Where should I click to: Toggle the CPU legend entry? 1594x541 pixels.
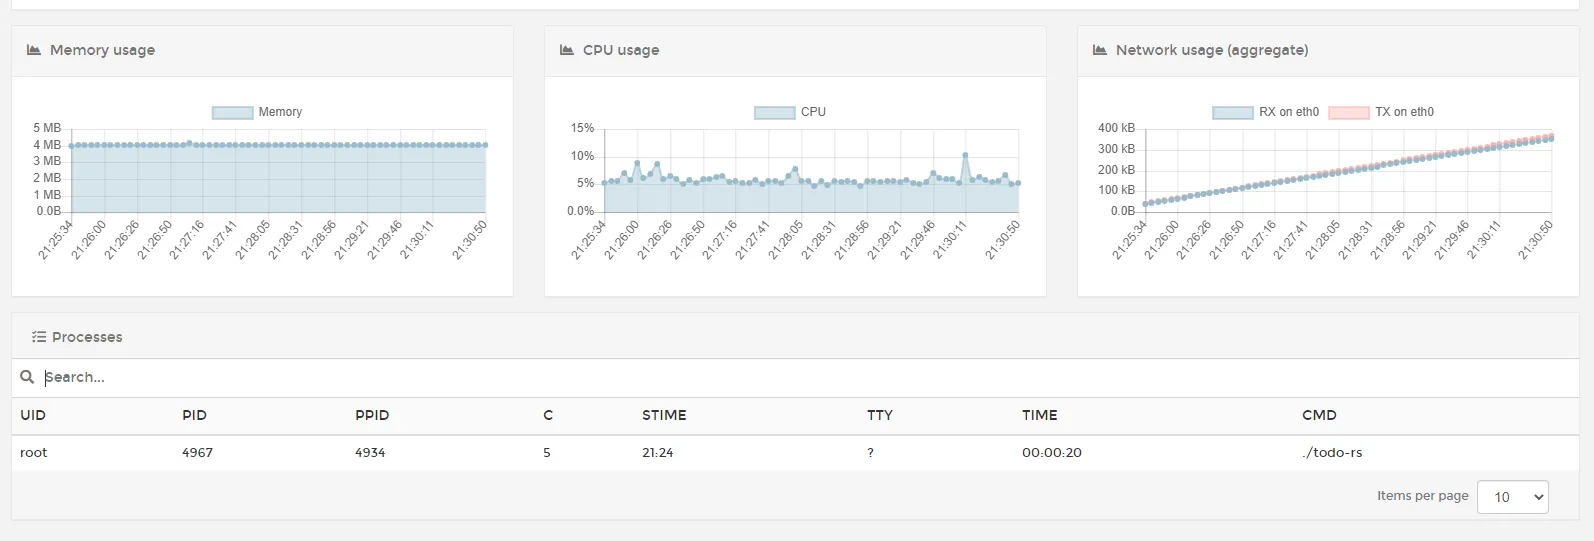[x=790, y=112]
